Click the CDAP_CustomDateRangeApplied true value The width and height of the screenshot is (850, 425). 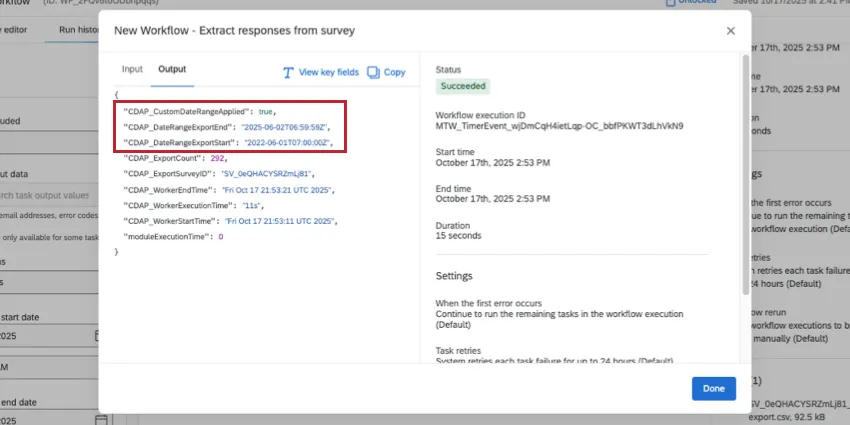[265, 112]
